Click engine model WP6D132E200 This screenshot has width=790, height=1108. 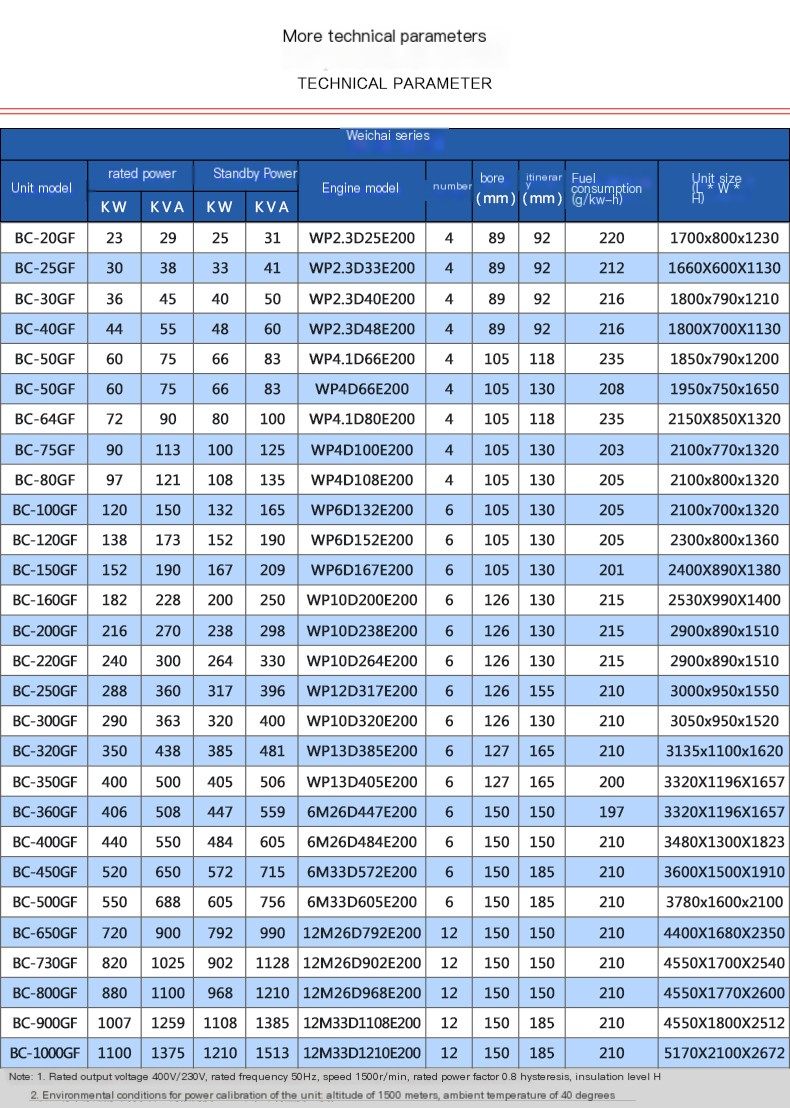tap(362, 509)
